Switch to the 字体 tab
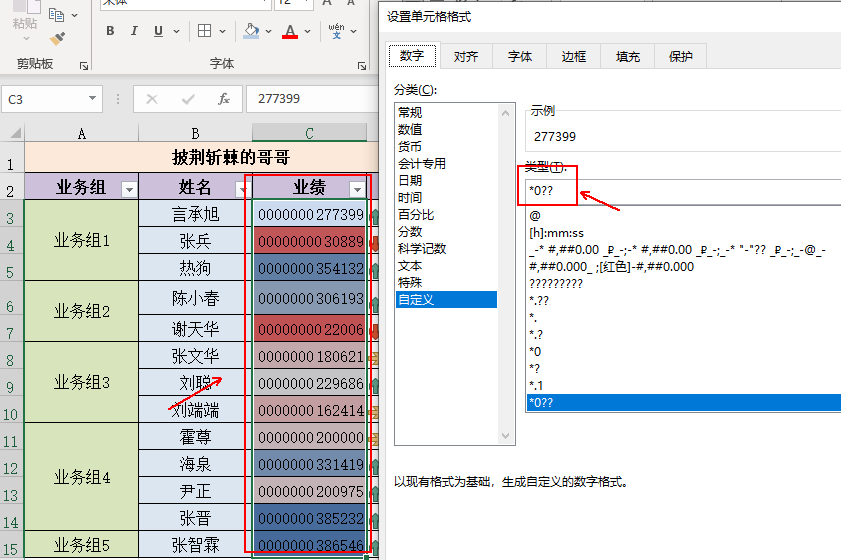This screenshot has width=841, height=560. coord(520,56)
